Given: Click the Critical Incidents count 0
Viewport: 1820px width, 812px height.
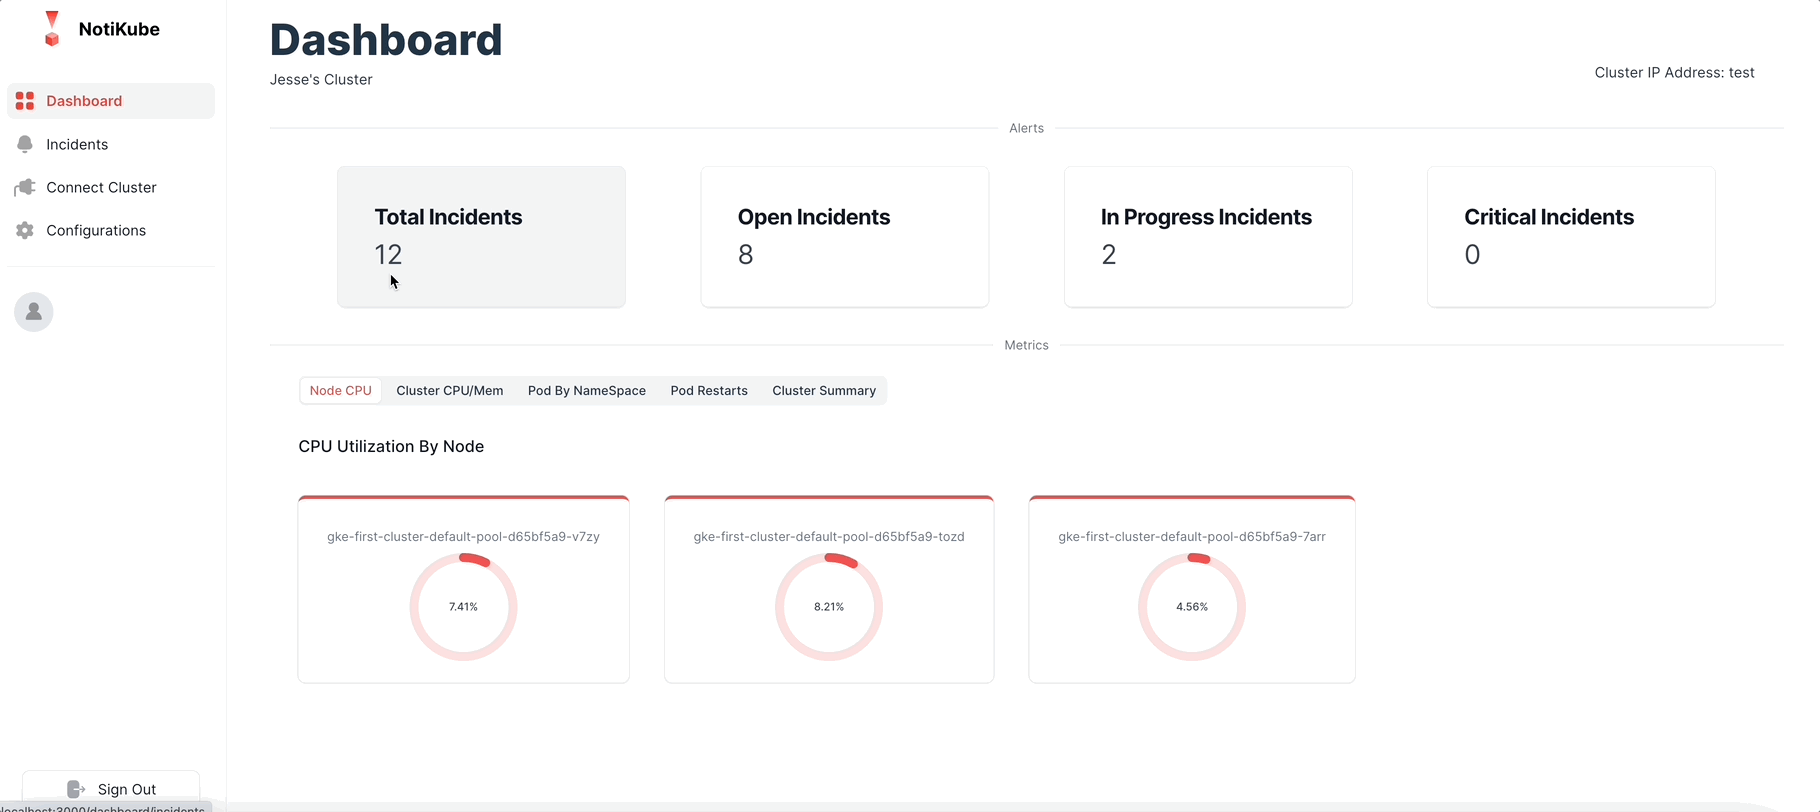Looking at the screenshot, I should (1472, 255).
